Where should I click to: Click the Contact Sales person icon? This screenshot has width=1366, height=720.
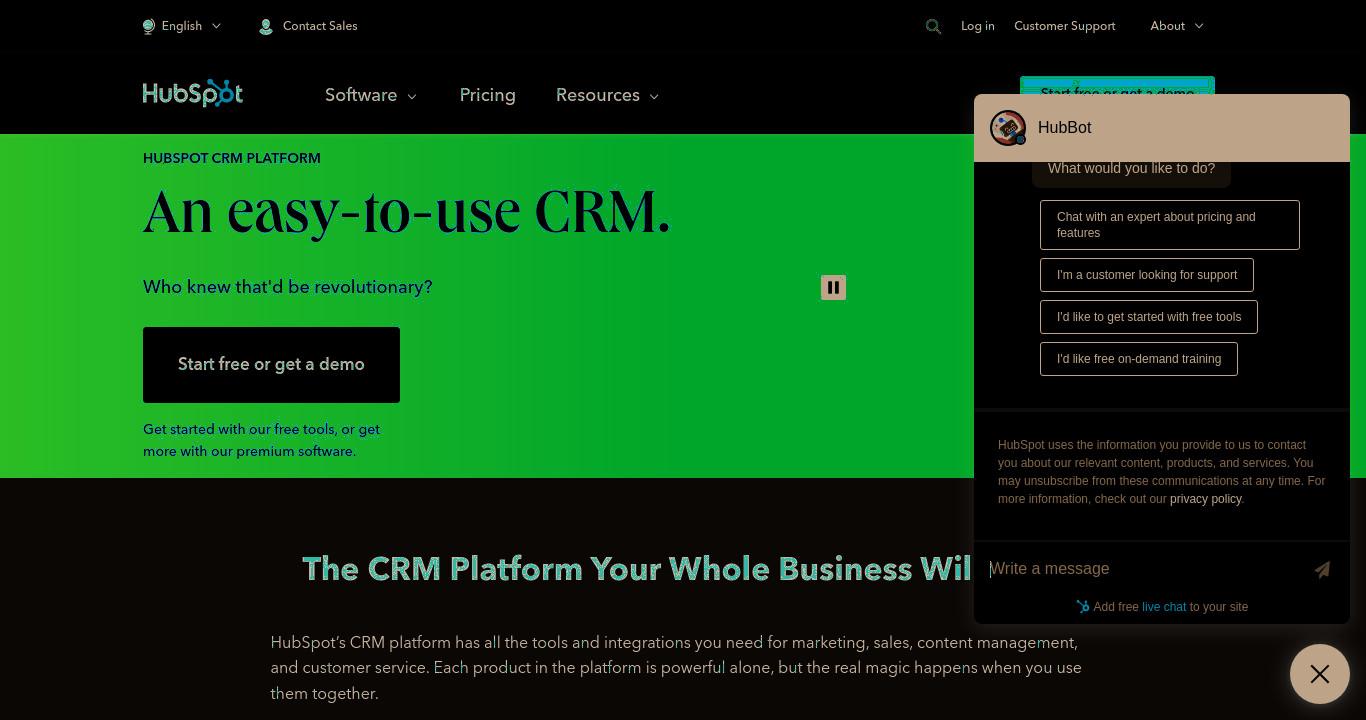point(266,27)
